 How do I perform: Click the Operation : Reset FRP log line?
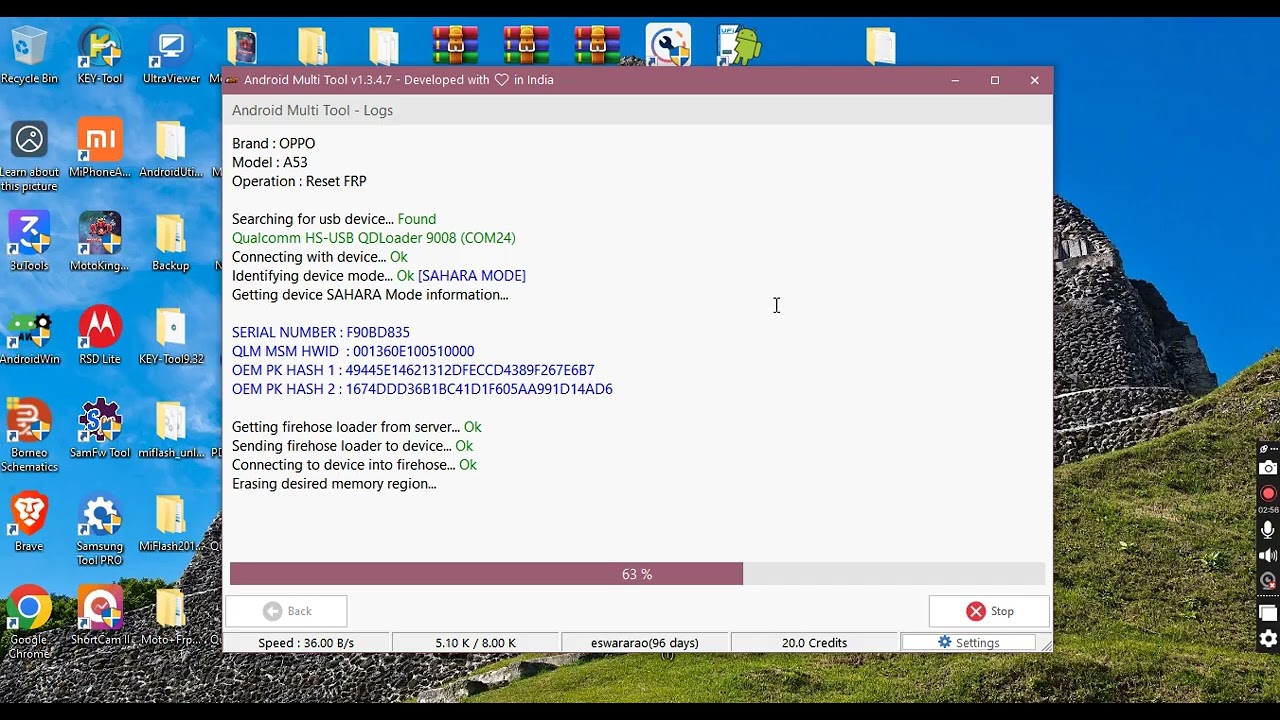coord(299,181)
